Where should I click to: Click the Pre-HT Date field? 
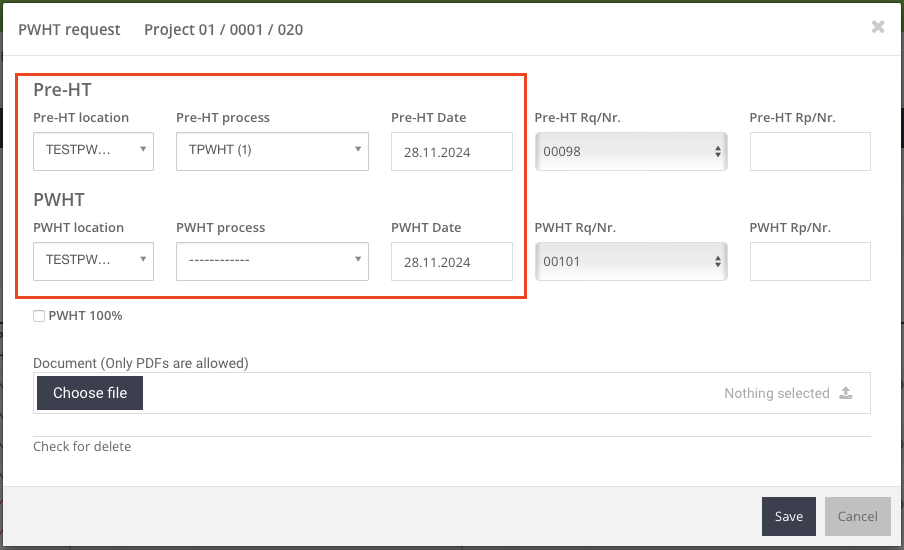(x=451, y=152)
